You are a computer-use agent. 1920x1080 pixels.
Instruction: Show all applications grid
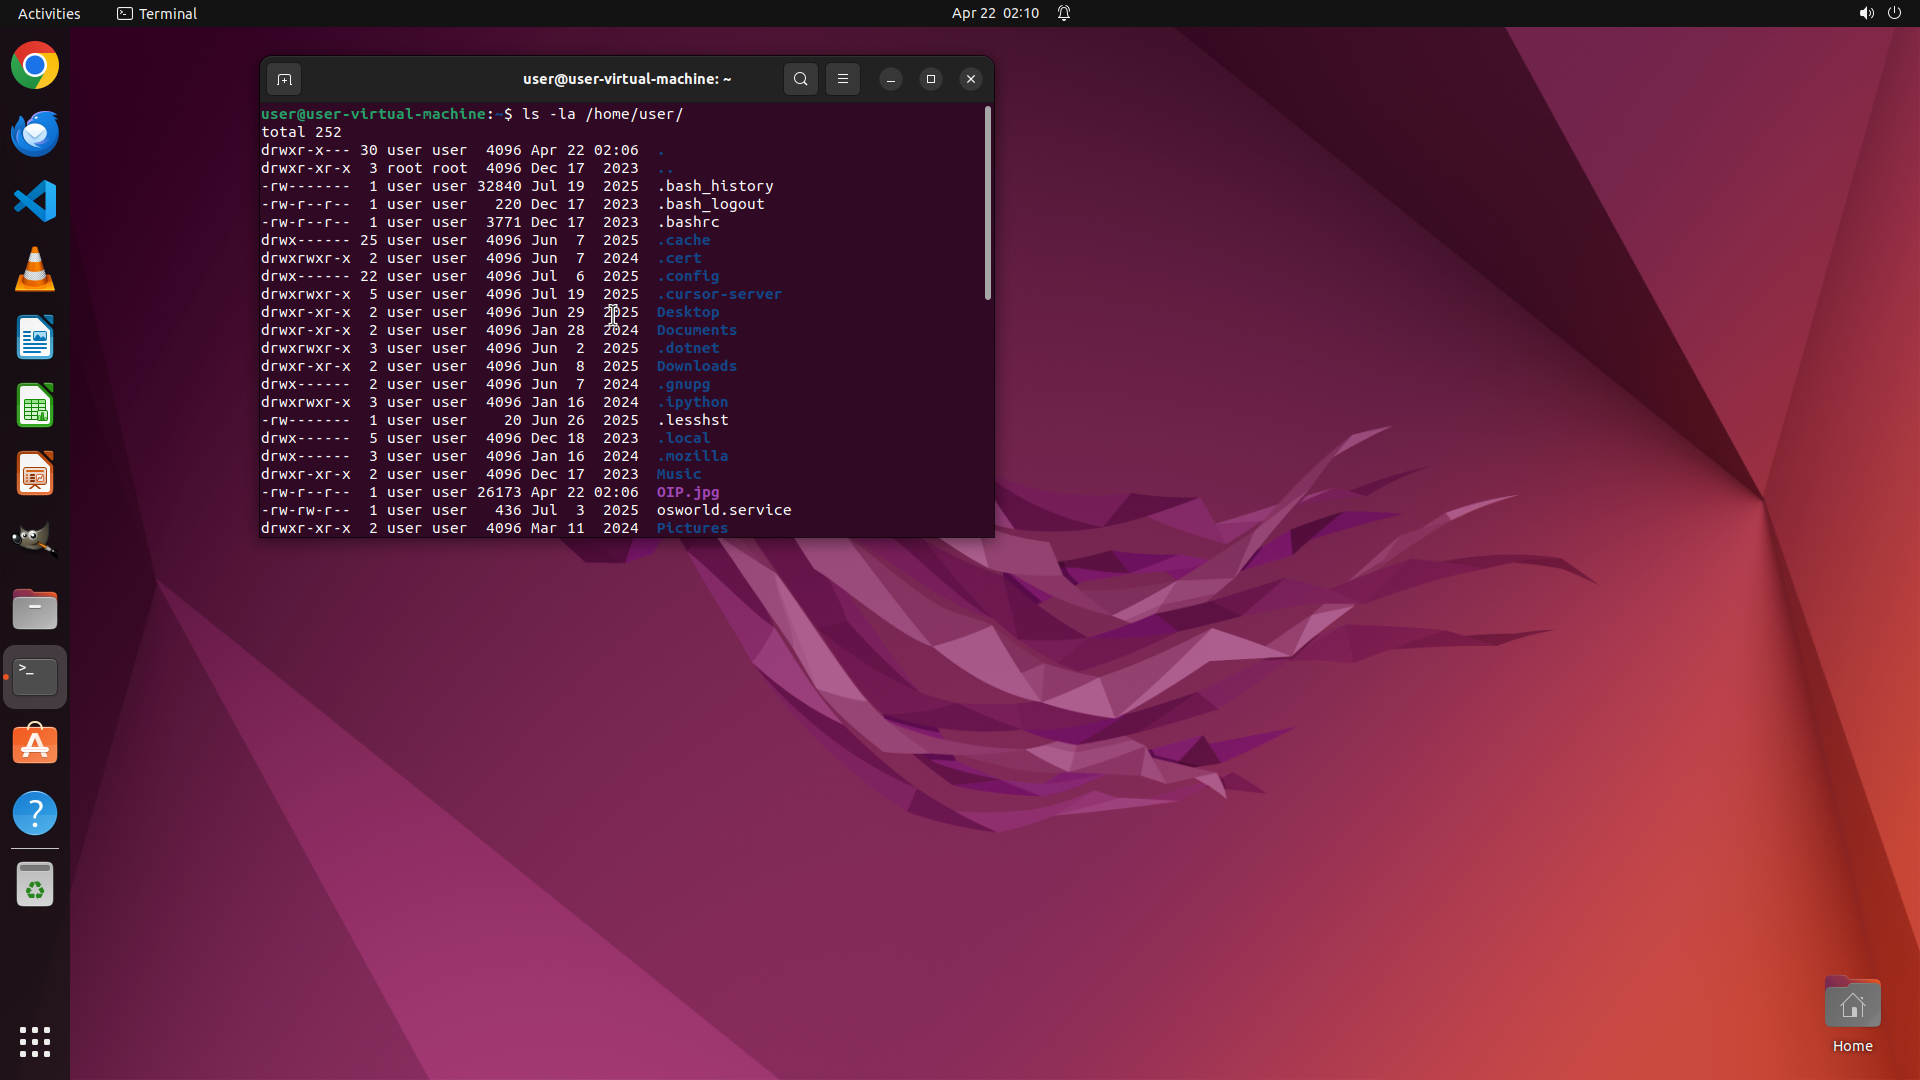click(x=35, y=1041)
